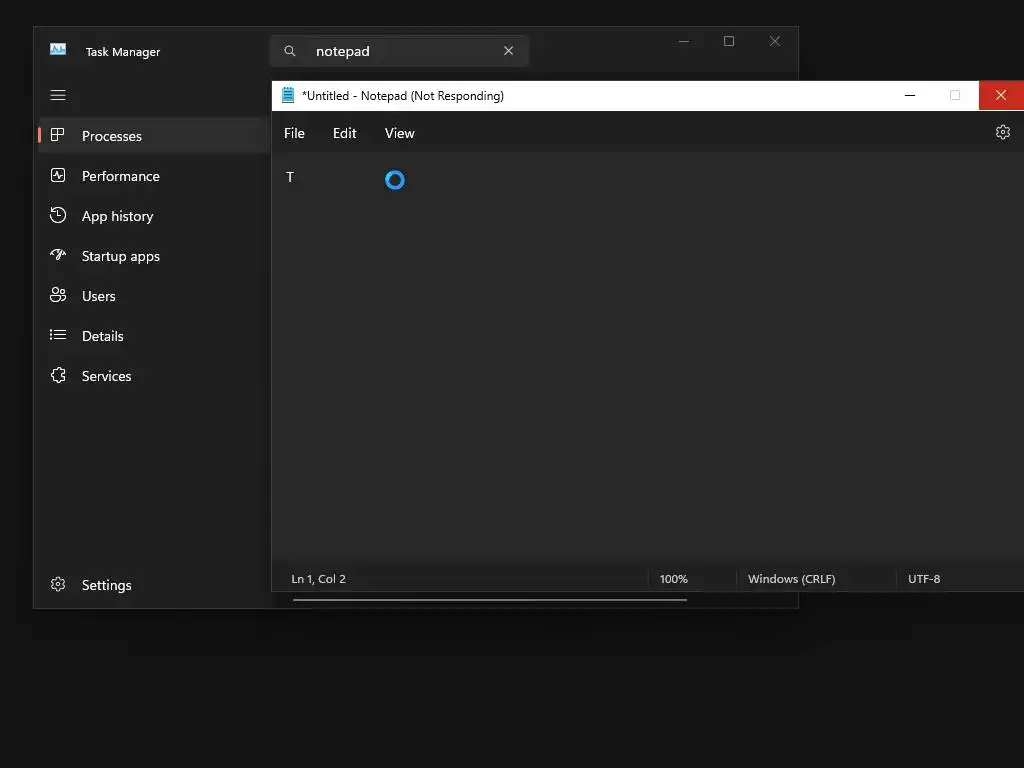Open the Notepad File menu
1024x768 pixels.
point(295,133)
